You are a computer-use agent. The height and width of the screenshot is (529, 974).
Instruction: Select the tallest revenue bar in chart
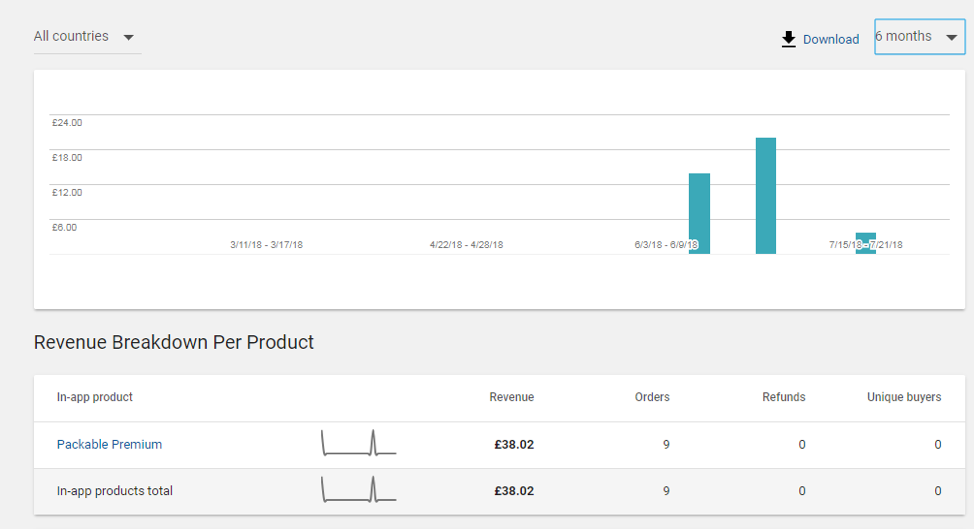tap(766, 196)
